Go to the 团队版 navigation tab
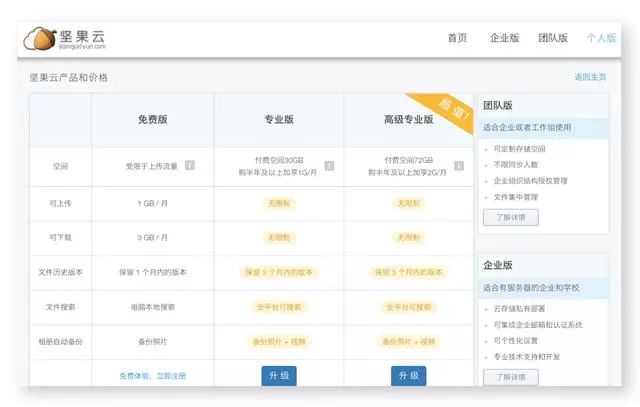 (553, 38)
